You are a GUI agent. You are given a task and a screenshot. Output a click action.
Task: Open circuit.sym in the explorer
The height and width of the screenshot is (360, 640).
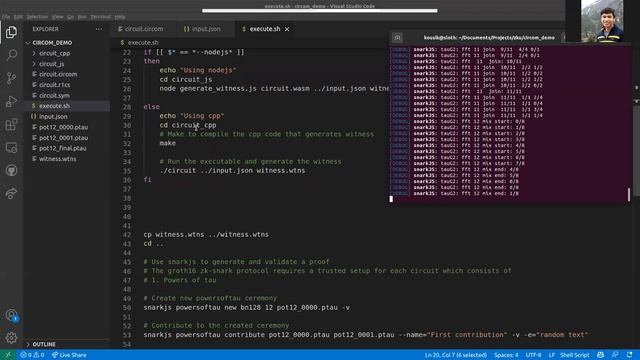point(54,96)
